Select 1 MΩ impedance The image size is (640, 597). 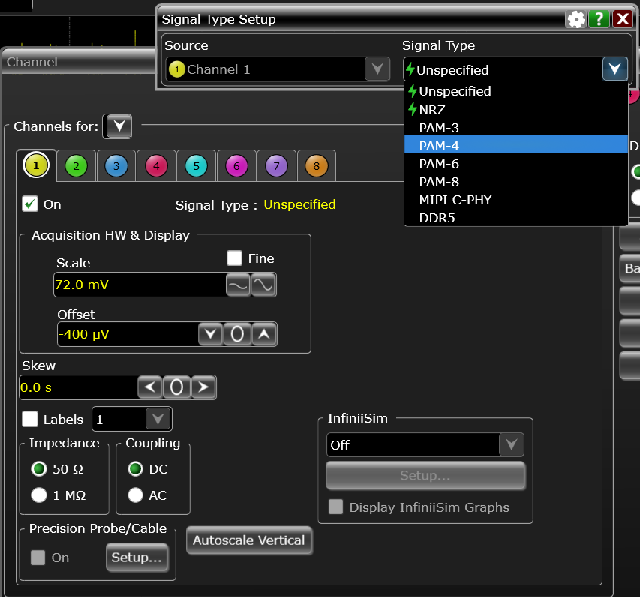39,495
